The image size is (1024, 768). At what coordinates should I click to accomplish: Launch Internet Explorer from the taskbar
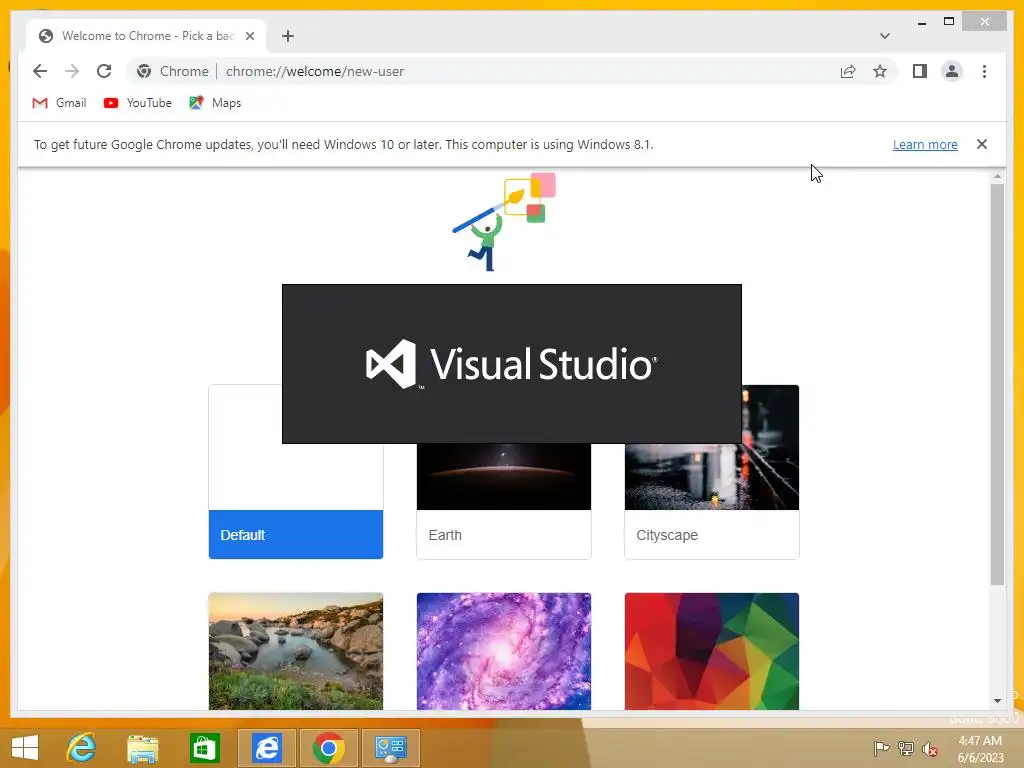[x=82, y=748]
